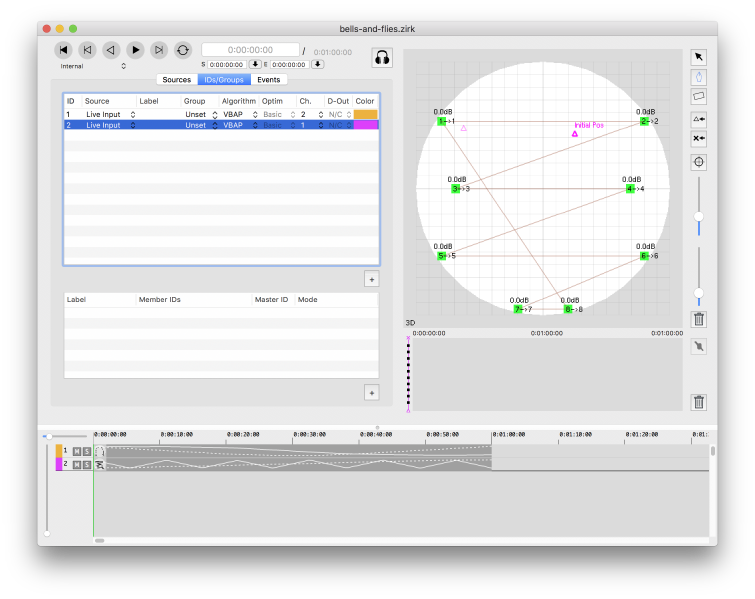Click the trash icon below the sliders
This screenshot has width=755, height=599.
(x=698, y=320)
